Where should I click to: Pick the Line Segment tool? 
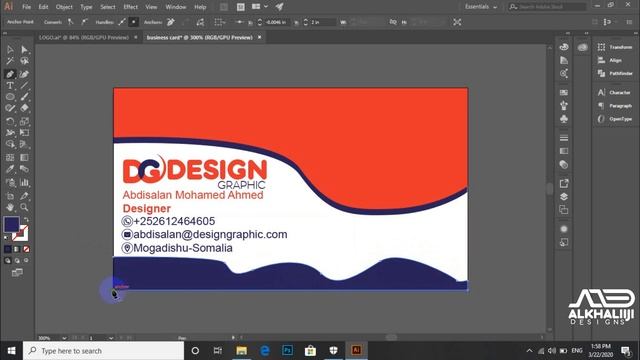tap(24, 85)
